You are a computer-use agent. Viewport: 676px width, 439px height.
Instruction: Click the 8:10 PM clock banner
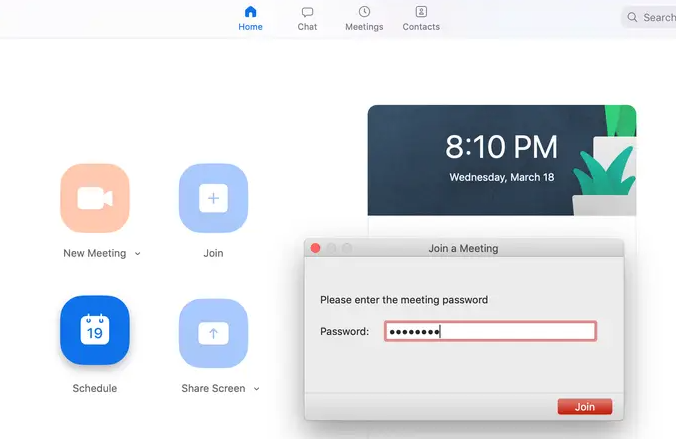[x=501, y=160]
